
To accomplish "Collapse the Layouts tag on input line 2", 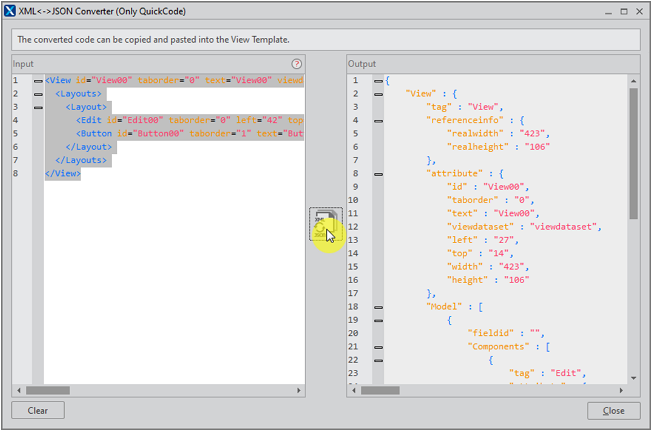I will 38,94.
